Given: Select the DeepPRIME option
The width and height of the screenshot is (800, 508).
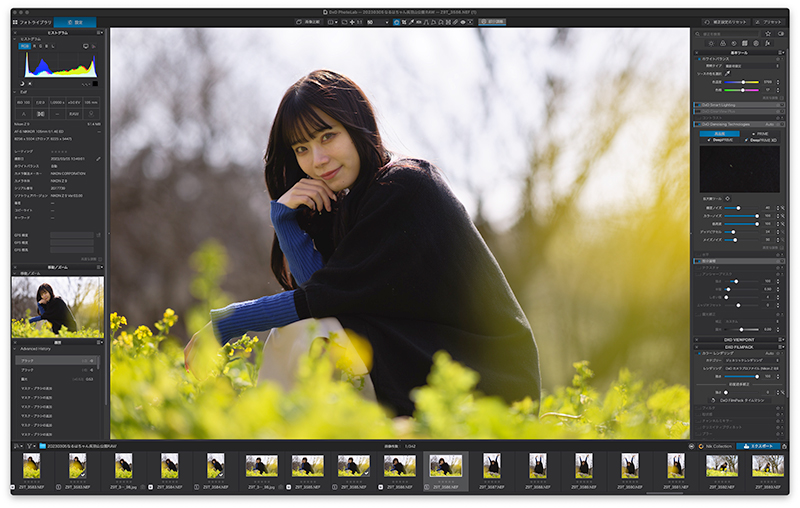Looking at the screenshot, I should tap(720, 140).
